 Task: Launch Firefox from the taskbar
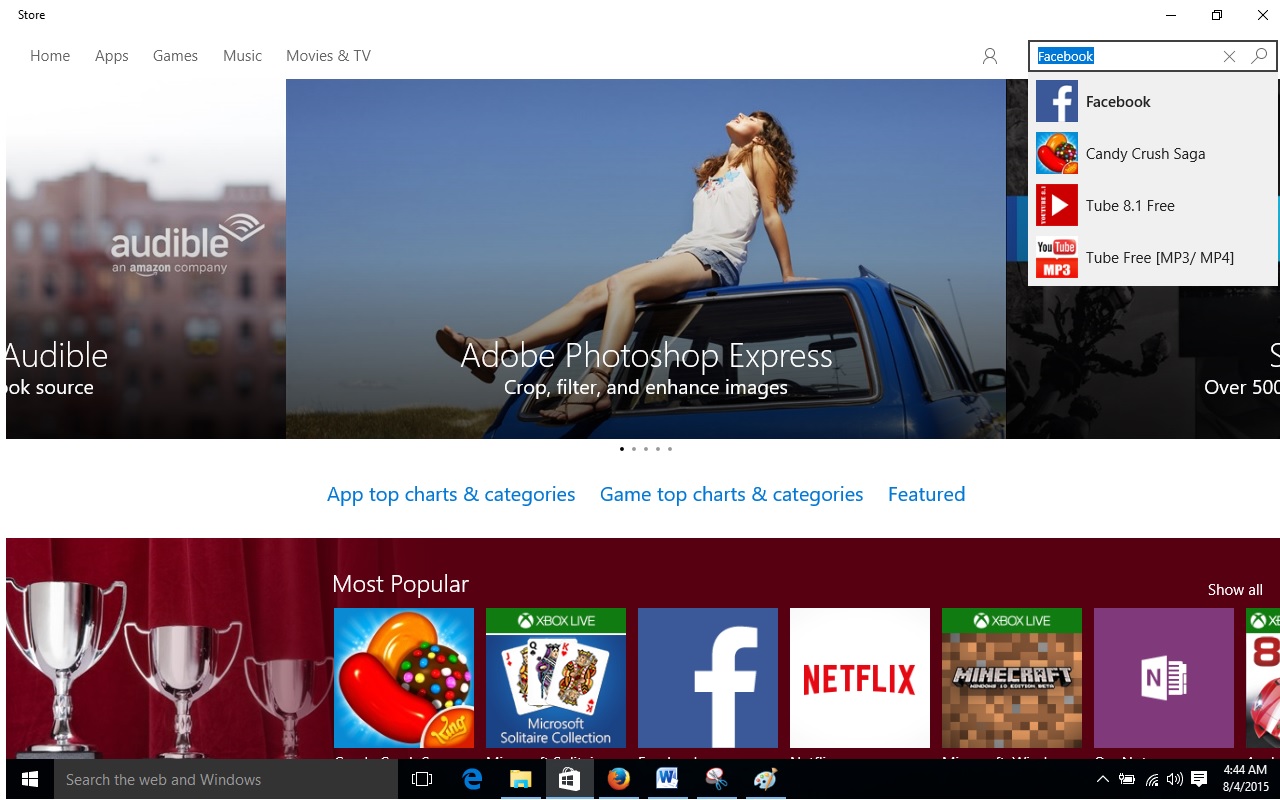[x=619, y=779]
